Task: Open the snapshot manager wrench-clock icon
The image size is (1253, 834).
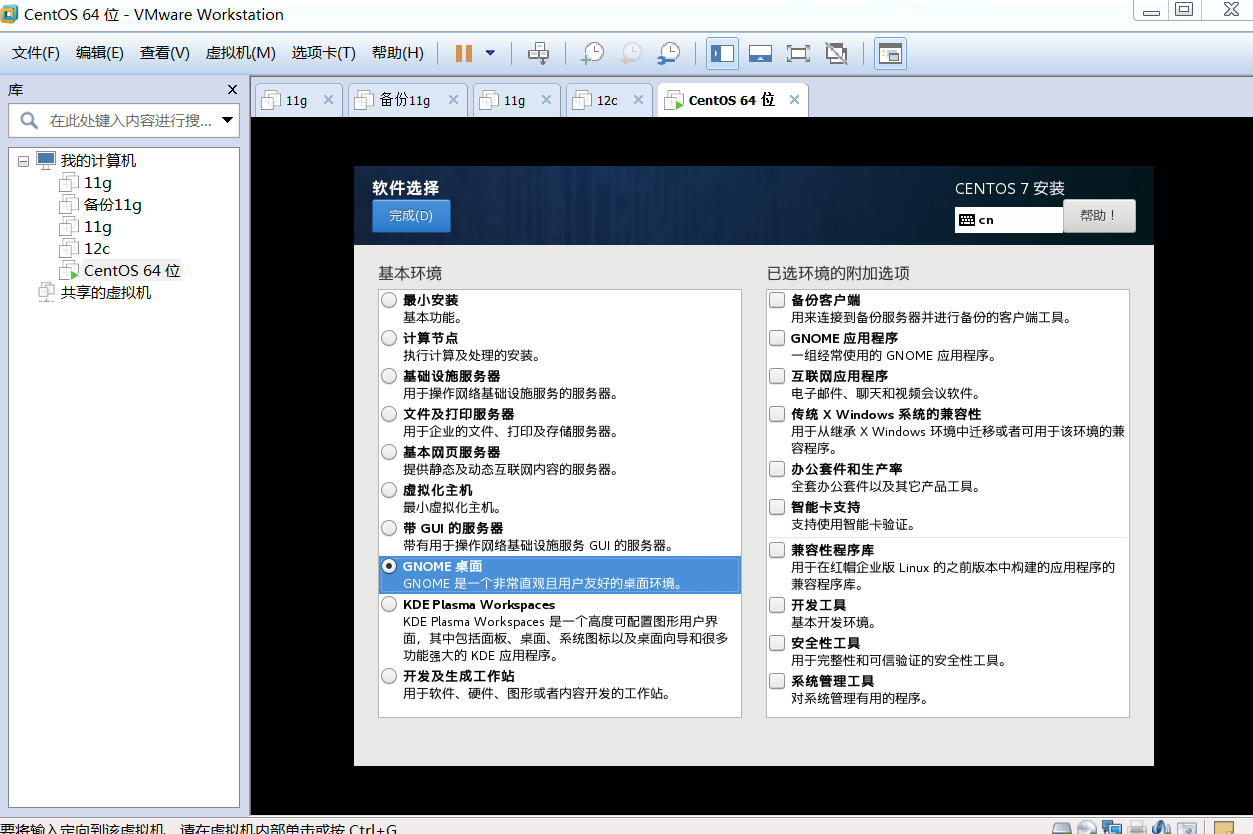Action: (x=669, y=53)
